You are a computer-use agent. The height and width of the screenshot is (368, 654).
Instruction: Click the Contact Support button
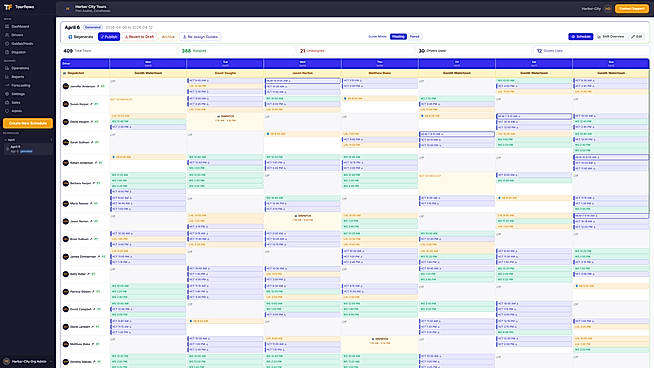(x=631, y=8)
